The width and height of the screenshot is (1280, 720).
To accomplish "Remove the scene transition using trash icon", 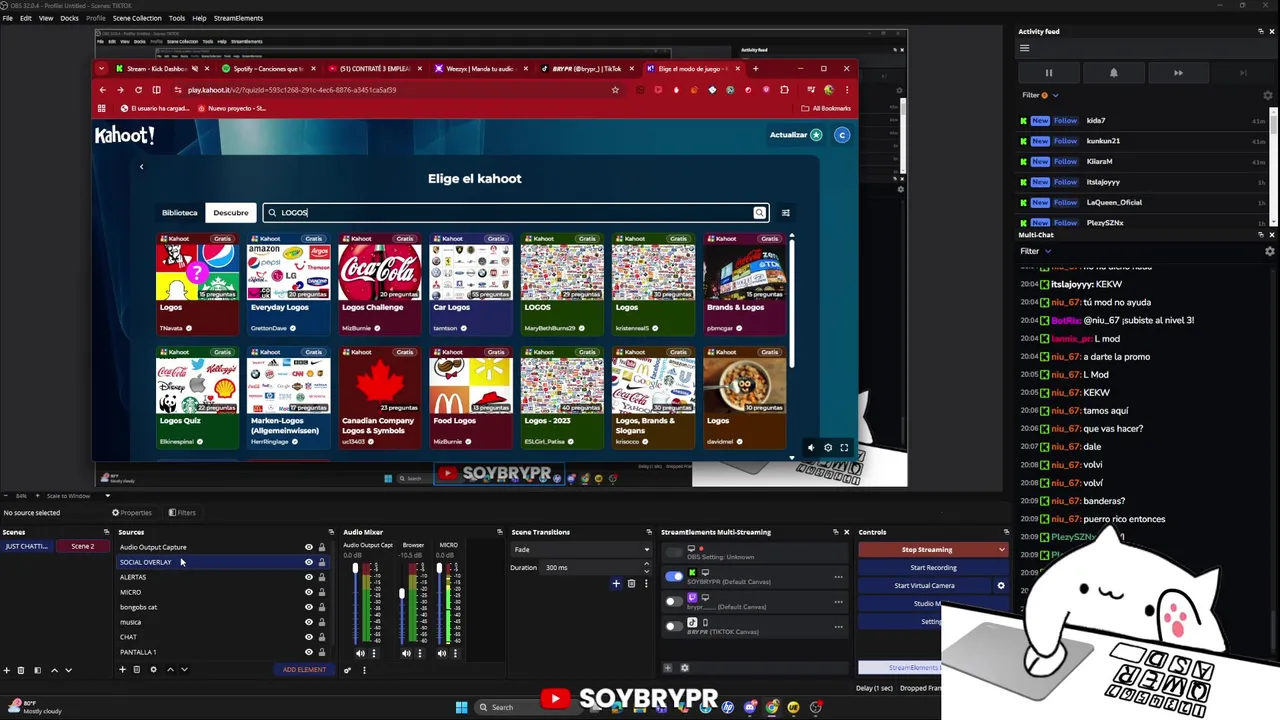I will [631, 583].
